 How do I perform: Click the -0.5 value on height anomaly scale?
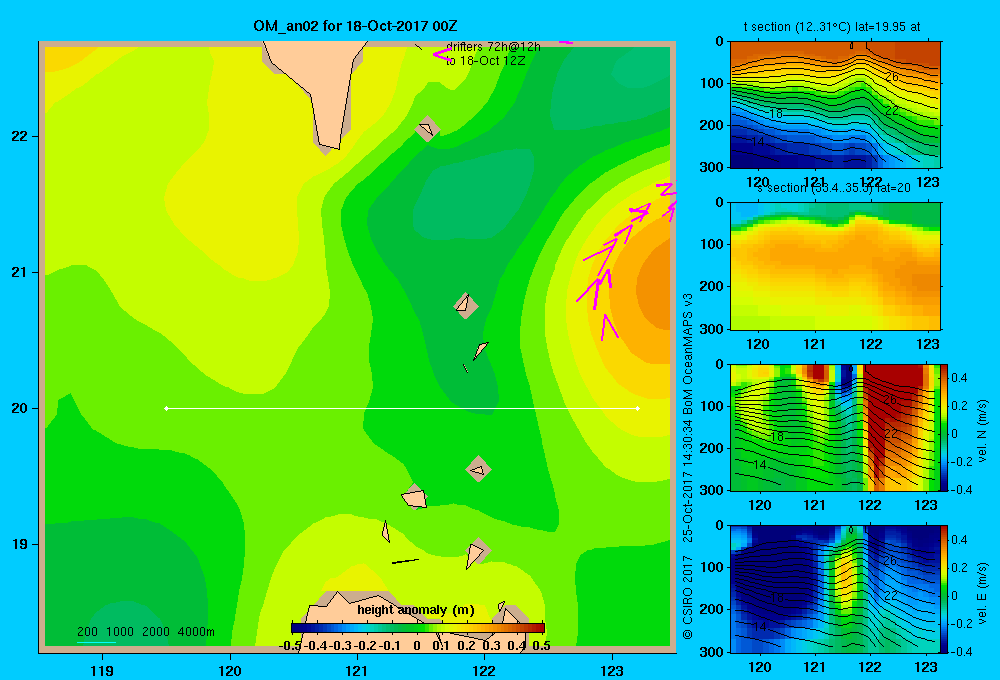click(x=290, y=646)
